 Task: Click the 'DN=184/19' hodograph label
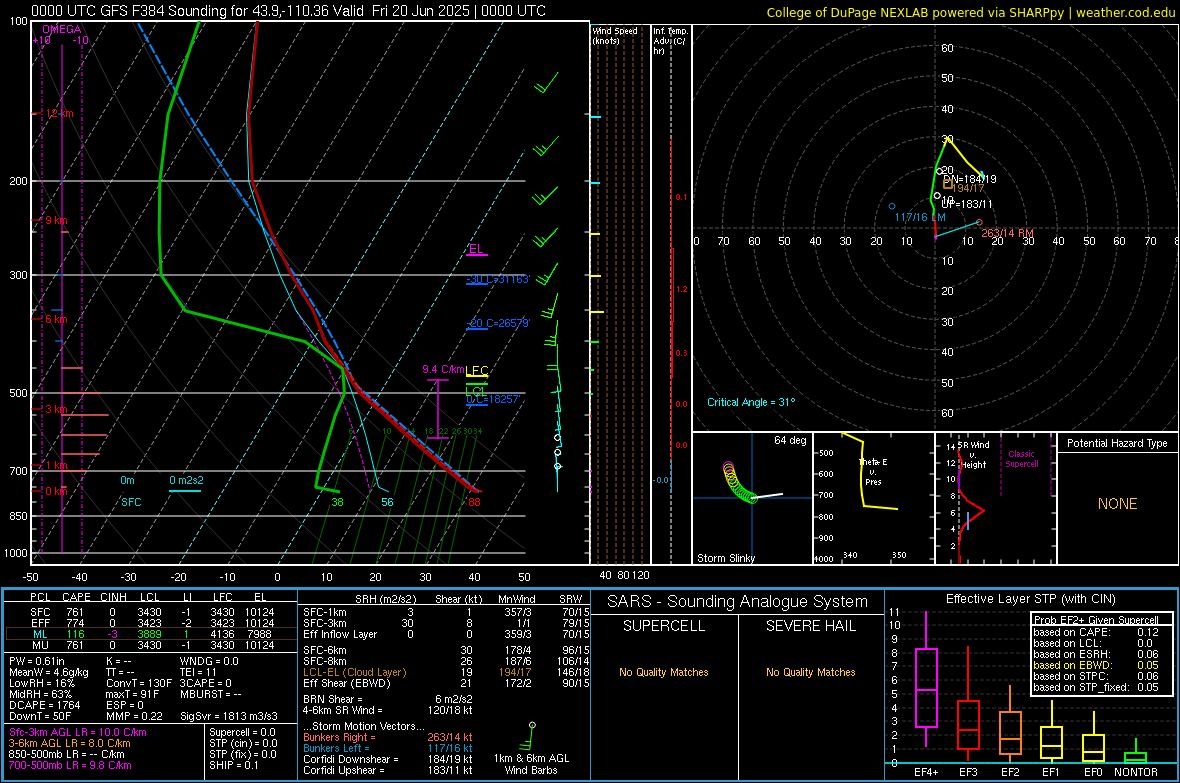tap(970, 179)
